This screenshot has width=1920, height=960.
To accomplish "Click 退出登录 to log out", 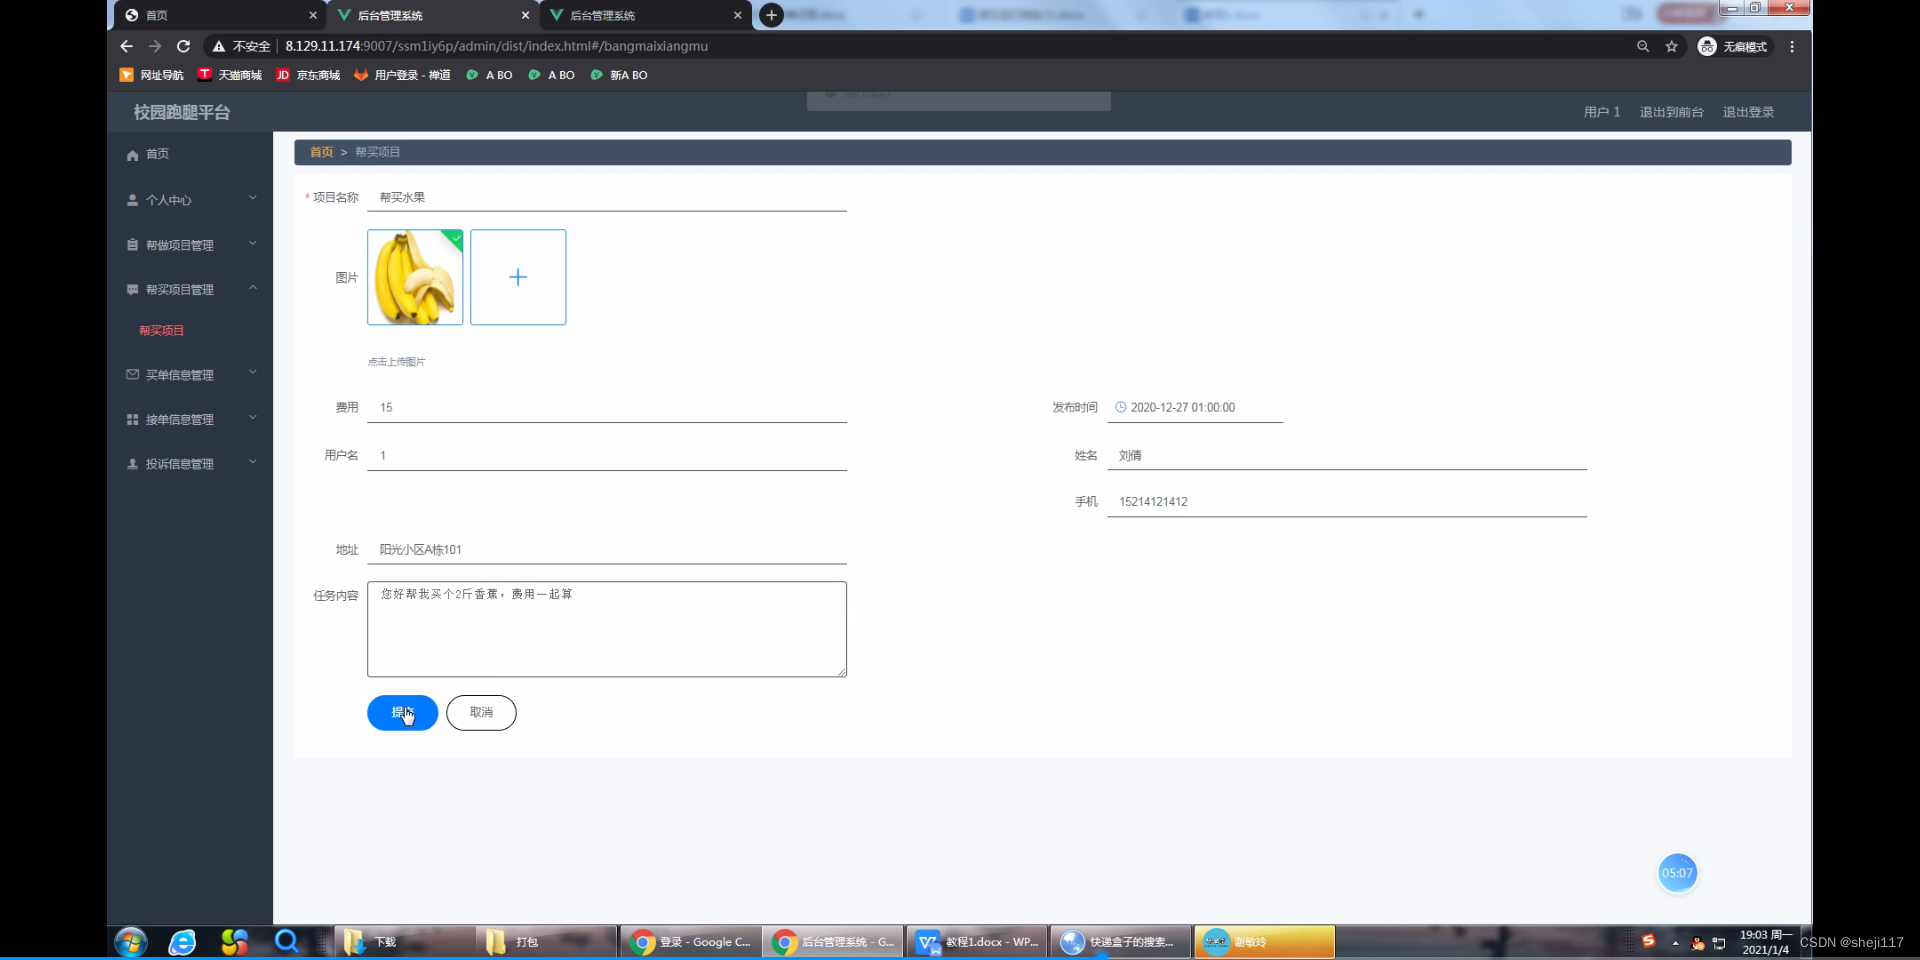I will 1748,112.
